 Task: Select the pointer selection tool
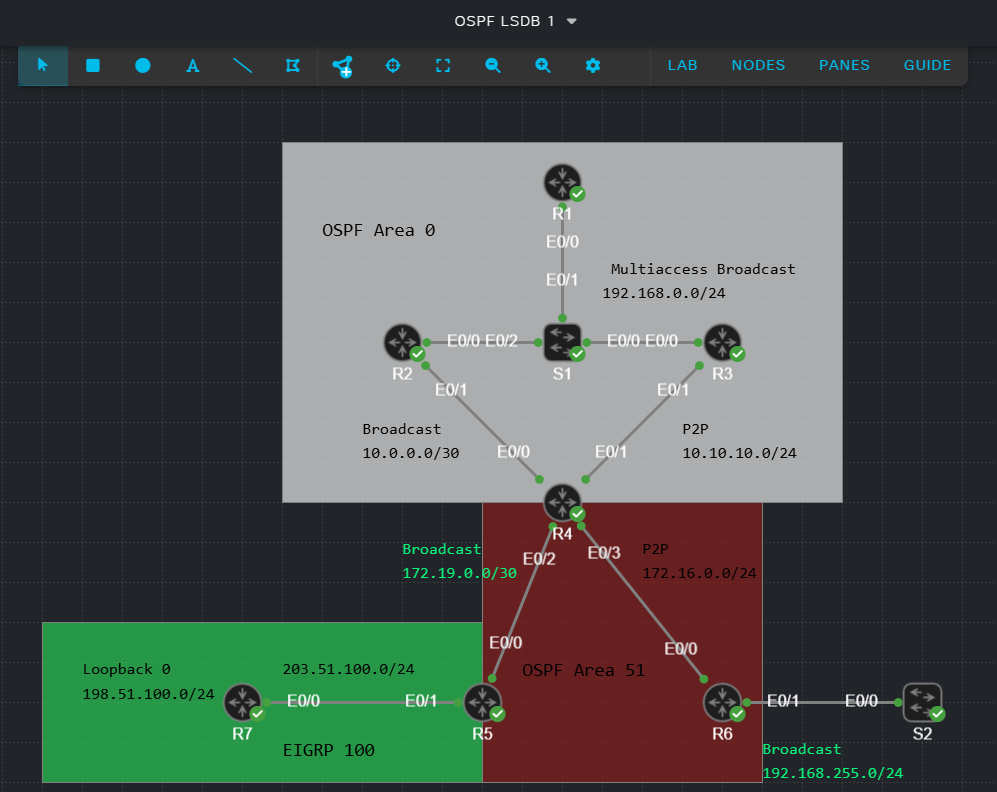point(43,66)
